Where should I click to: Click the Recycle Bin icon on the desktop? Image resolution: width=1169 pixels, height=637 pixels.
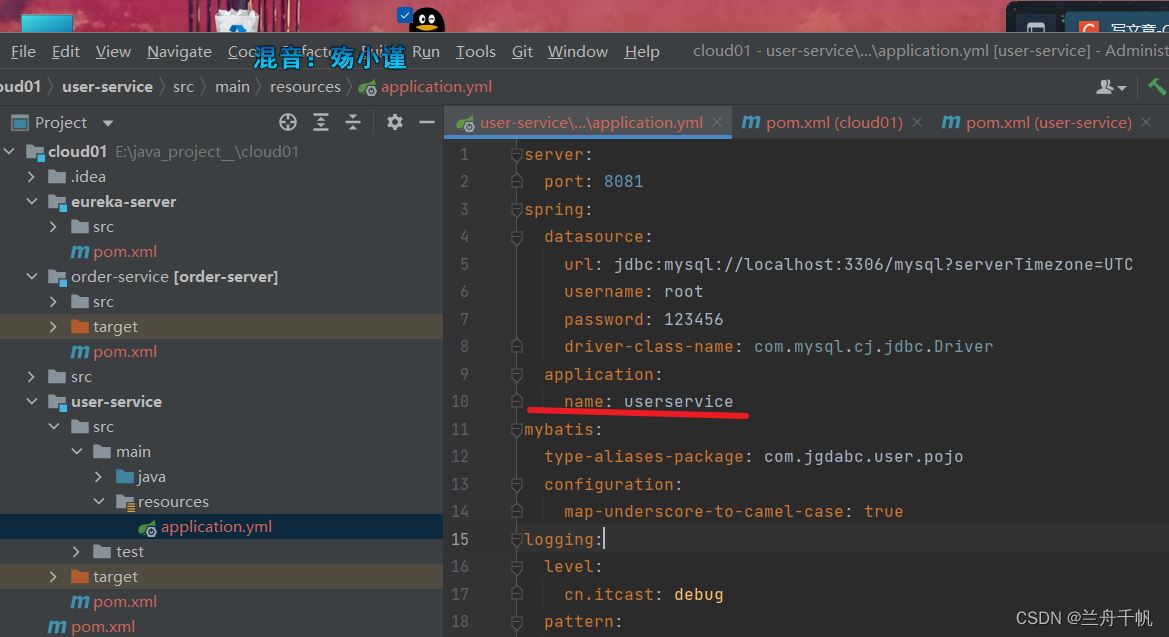click(236, 21)
